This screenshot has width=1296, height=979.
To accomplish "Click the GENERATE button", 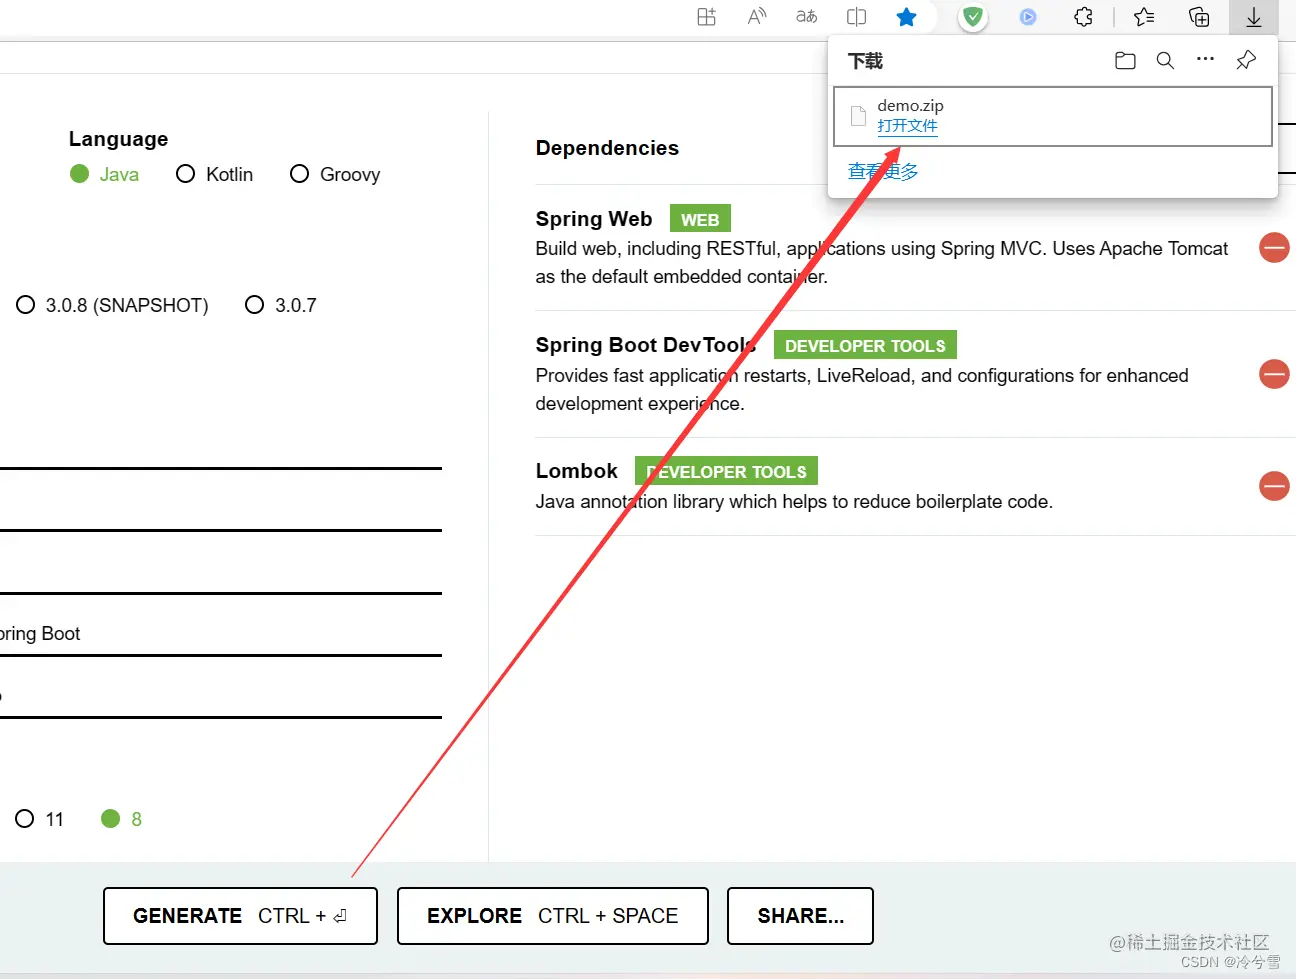I will 240,916.
